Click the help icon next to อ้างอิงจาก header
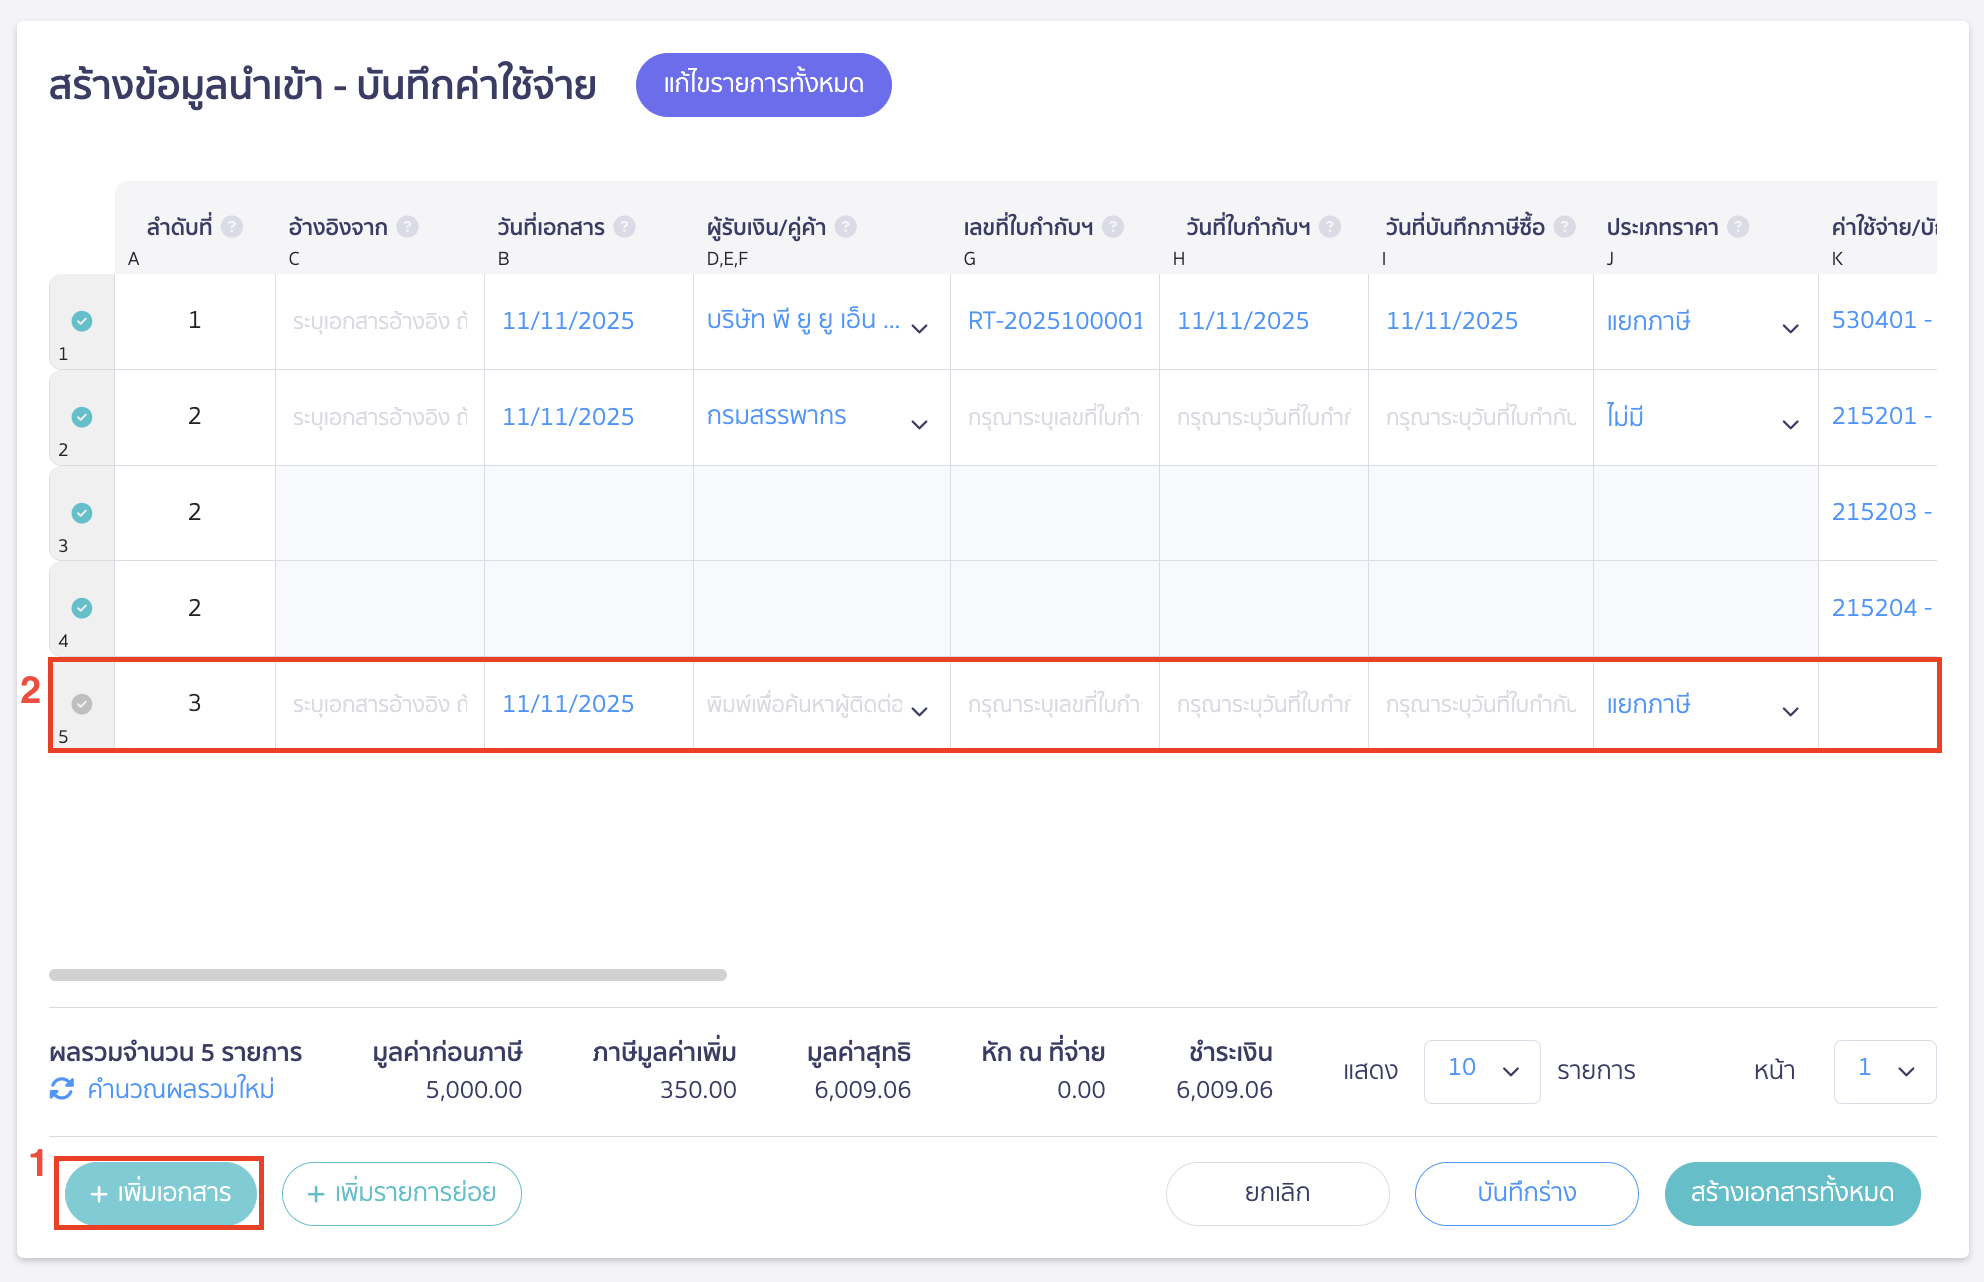Viewport: 1984px width, 1282px height. (409, 227)
